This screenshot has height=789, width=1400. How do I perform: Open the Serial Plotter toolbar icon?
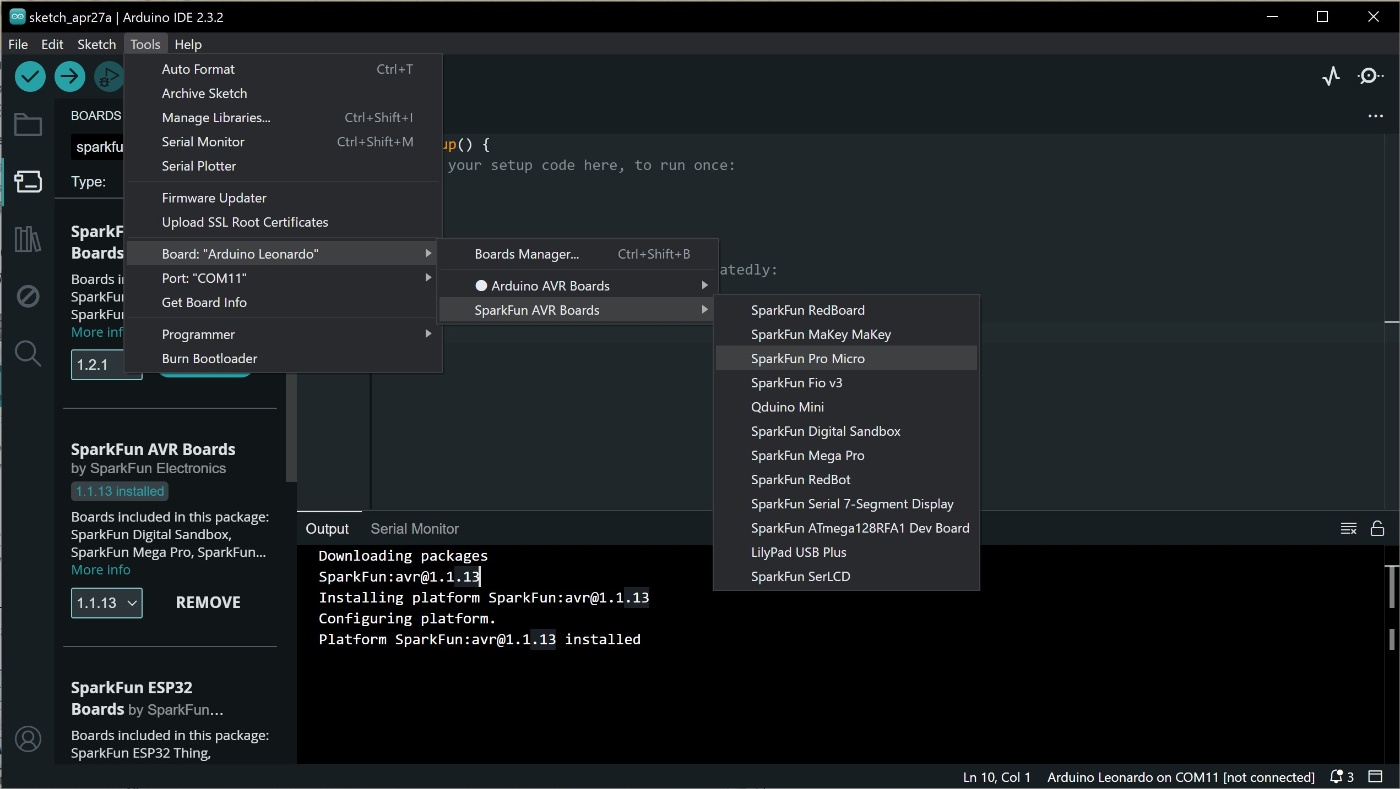click(1330, 76)
